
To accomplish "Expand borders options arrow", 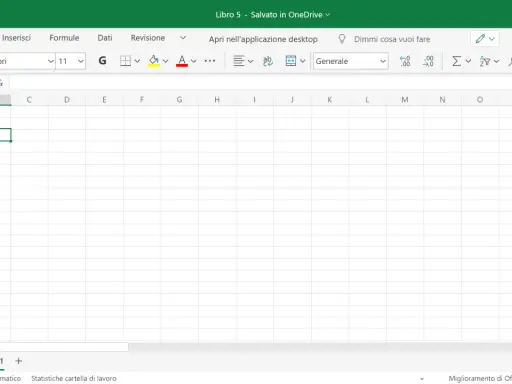I will click(137, 61).
